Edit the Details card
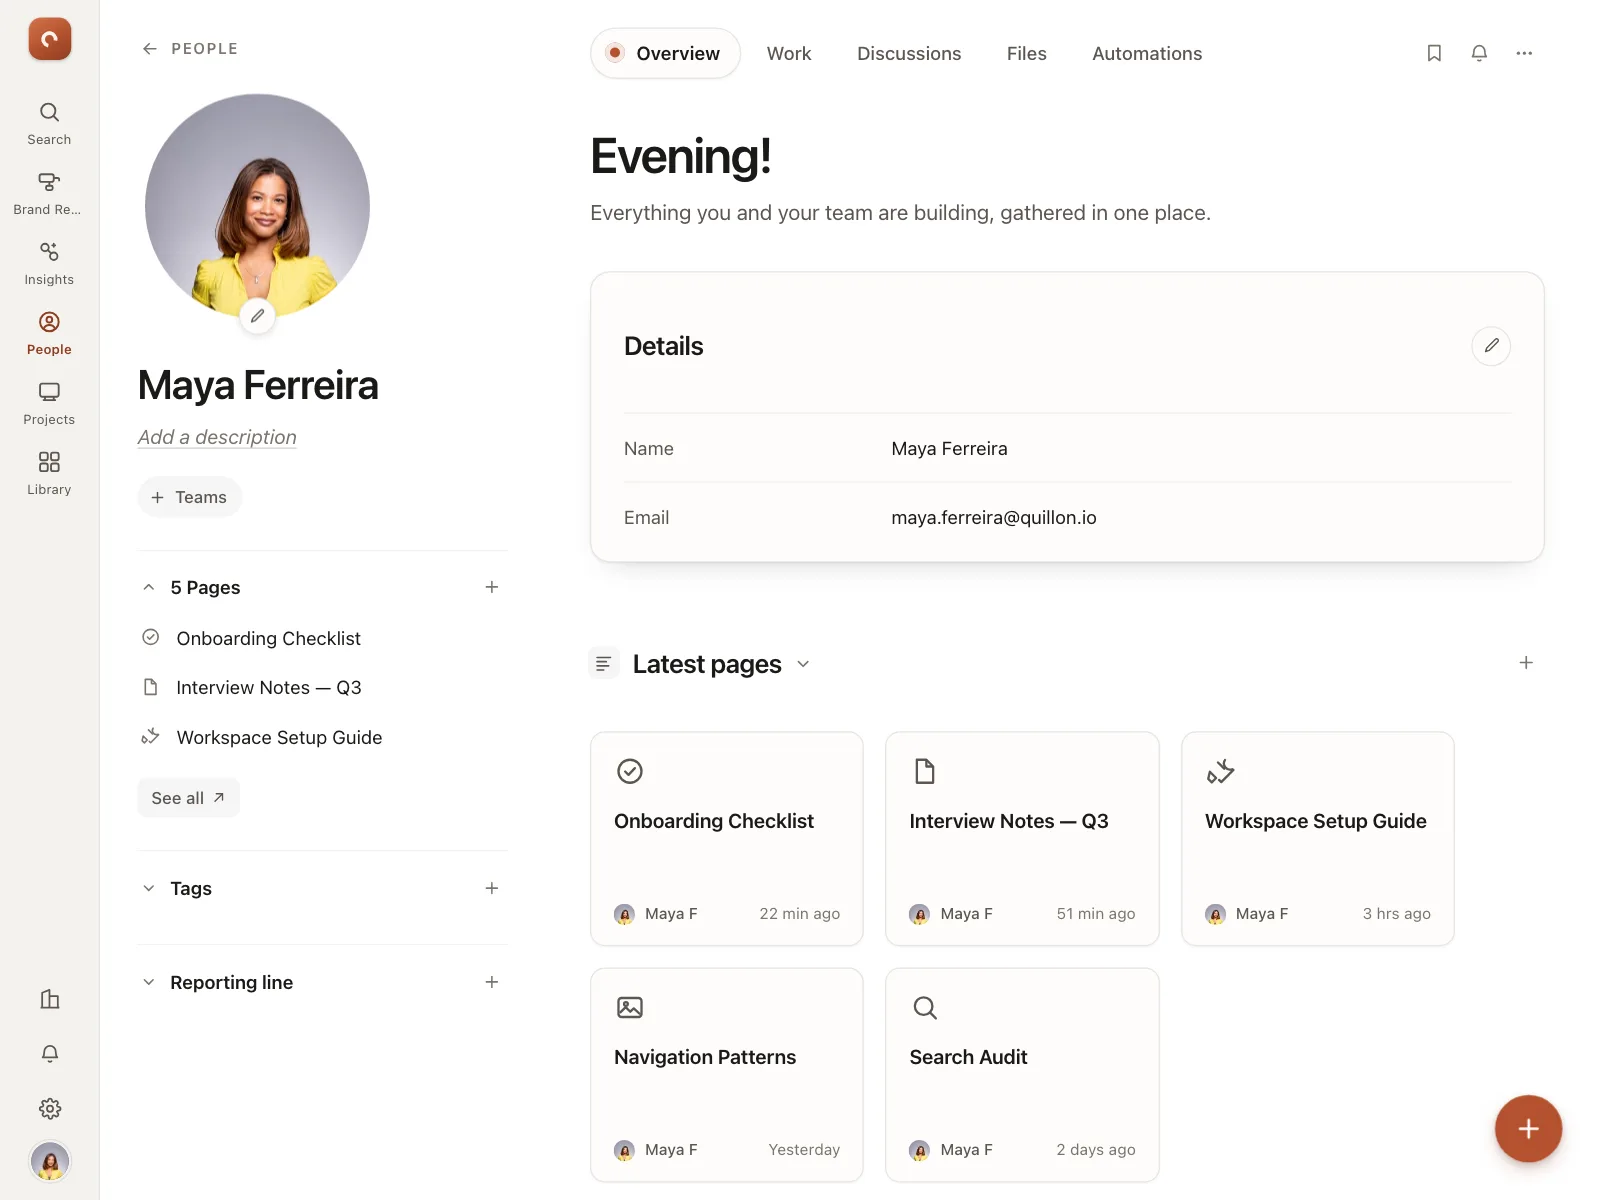This screenshot has height=1200, width=1600. tap(1491, 346)
